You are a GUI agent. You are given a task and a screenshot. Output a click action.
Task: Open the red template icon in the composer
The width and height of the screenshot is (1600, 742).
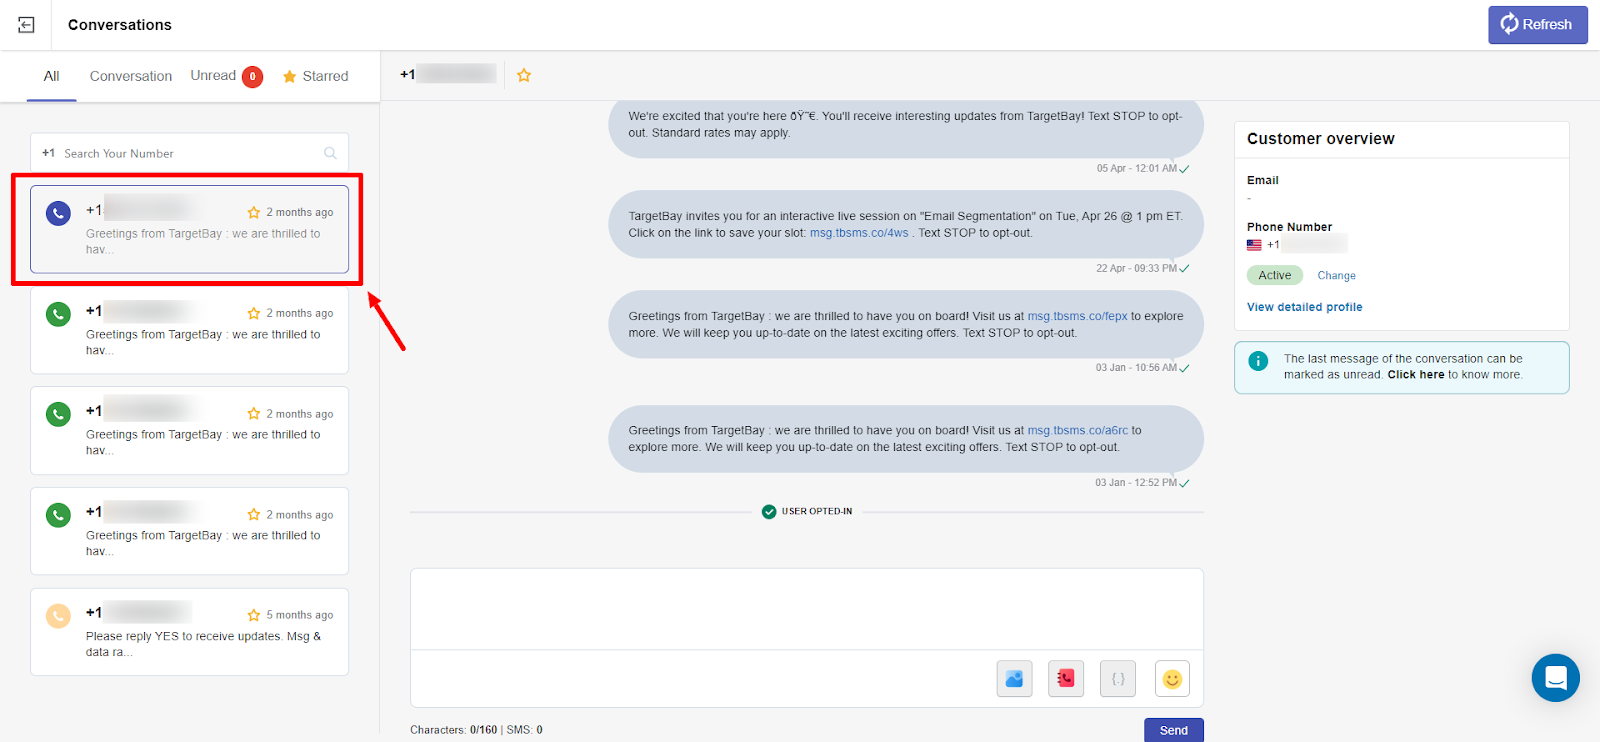pyautogui.click(x=1066, y=679)
